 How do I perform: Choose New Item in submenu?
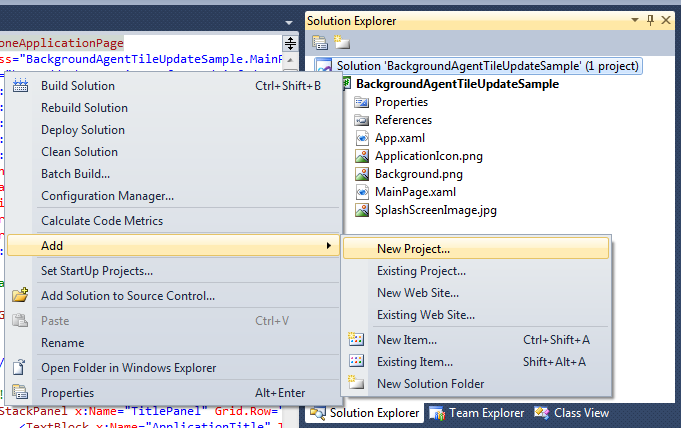(476, 340)
